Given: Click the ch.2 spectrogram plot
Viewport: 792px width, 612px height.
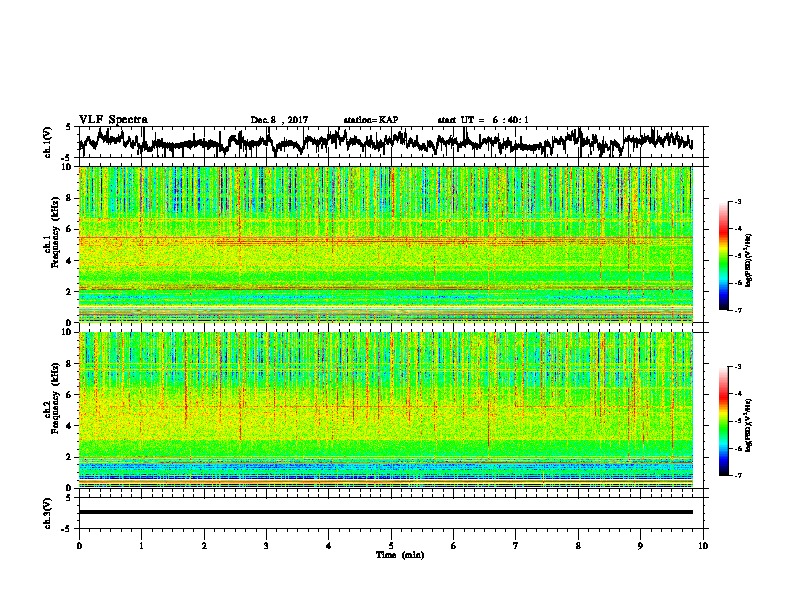Looking at the screenshot, I should pyautogui.click(x=386, y=410).
